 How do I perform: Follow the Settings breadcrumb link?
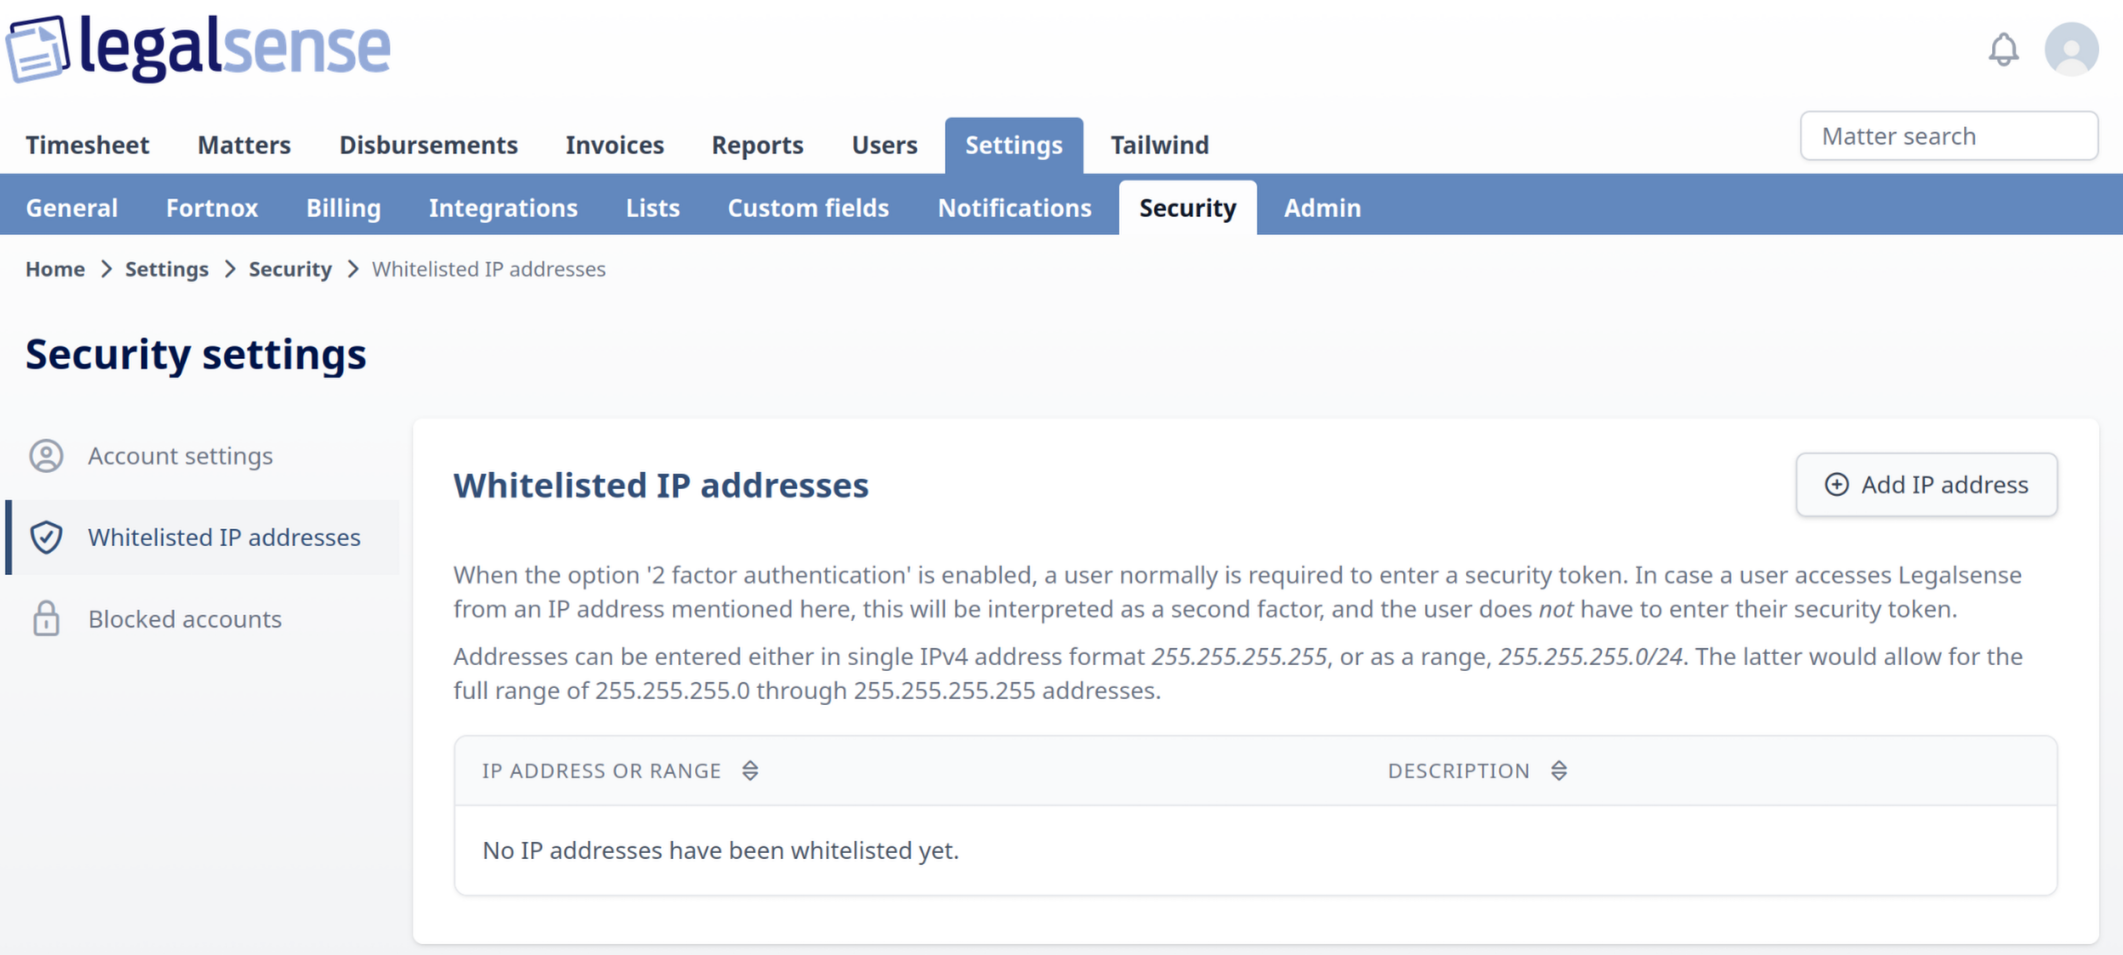(x=166, y=269)
